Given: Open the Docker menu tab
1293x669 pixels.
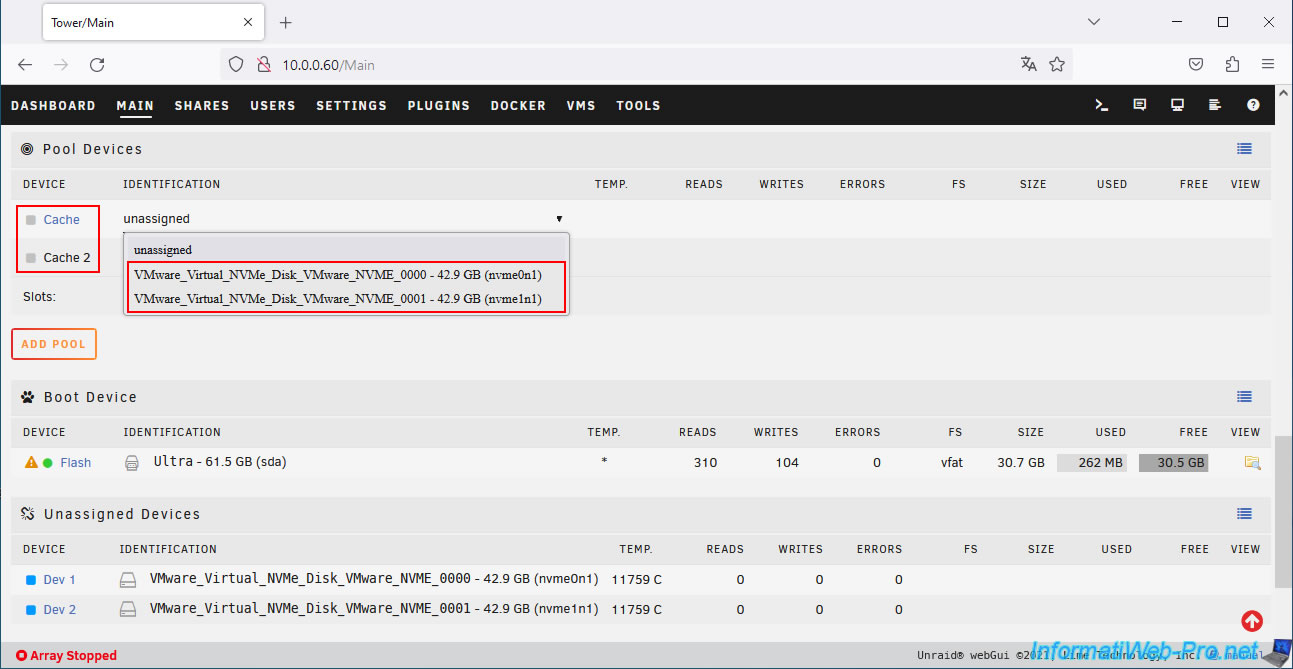Looking at the screenshot, I should pos(518,106).
